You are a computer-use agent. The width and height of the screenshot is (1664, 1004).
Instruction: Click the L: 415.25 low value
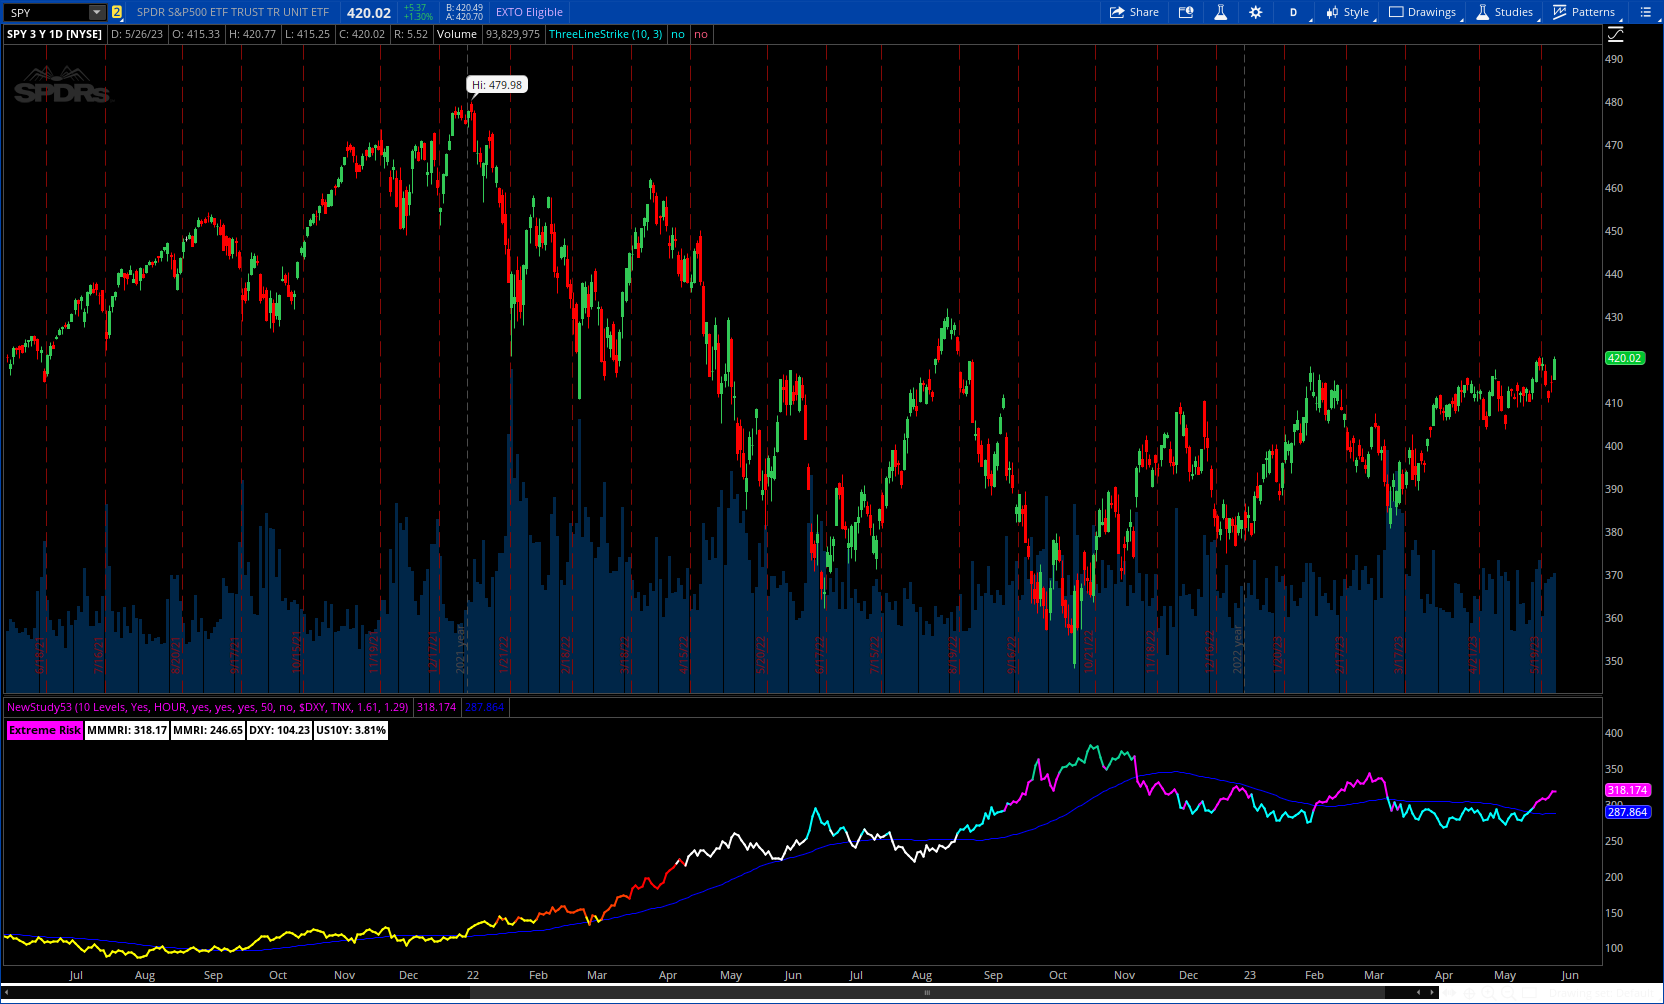tap(308, 34)
